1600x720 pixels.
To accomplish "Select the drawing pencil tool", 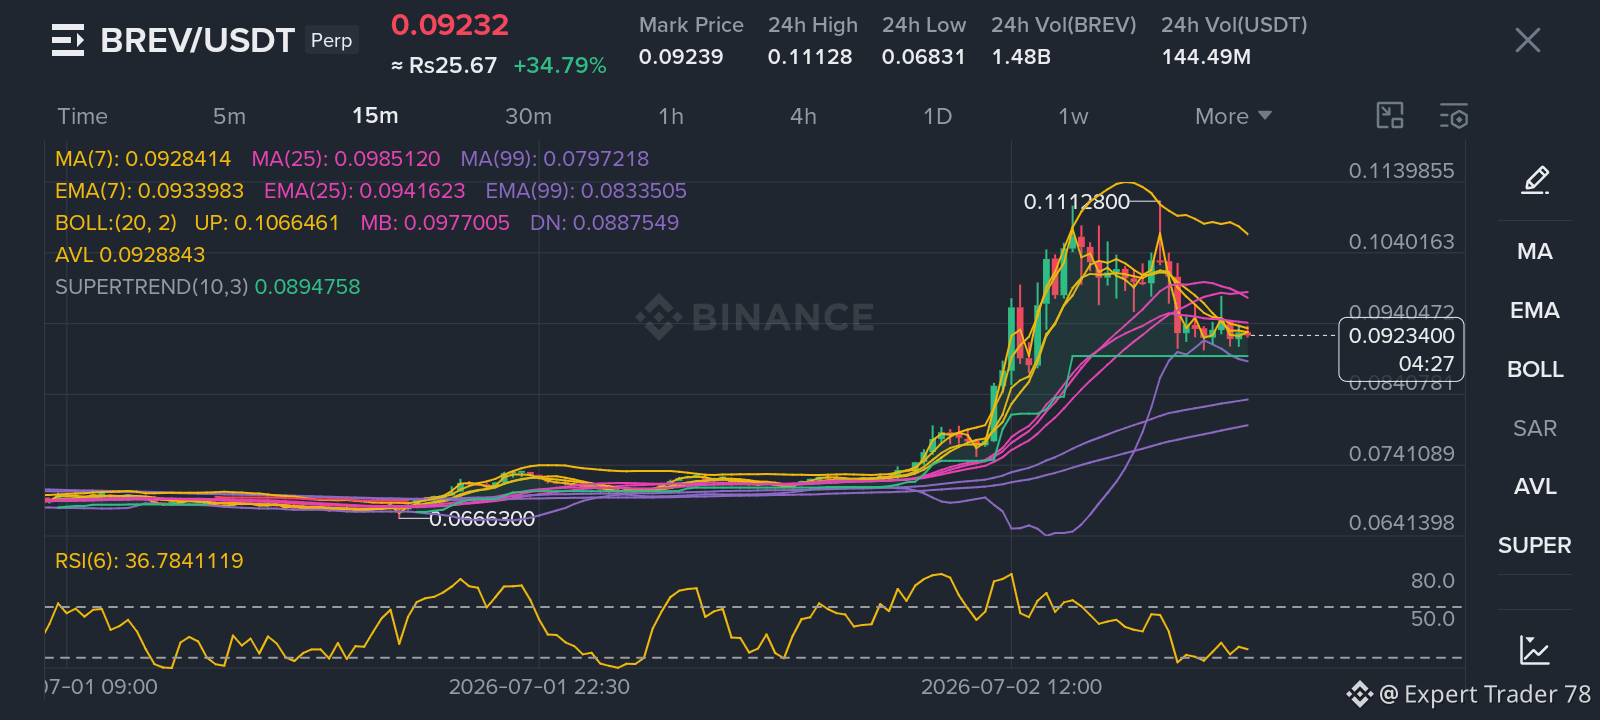I will coord(1535,180).
